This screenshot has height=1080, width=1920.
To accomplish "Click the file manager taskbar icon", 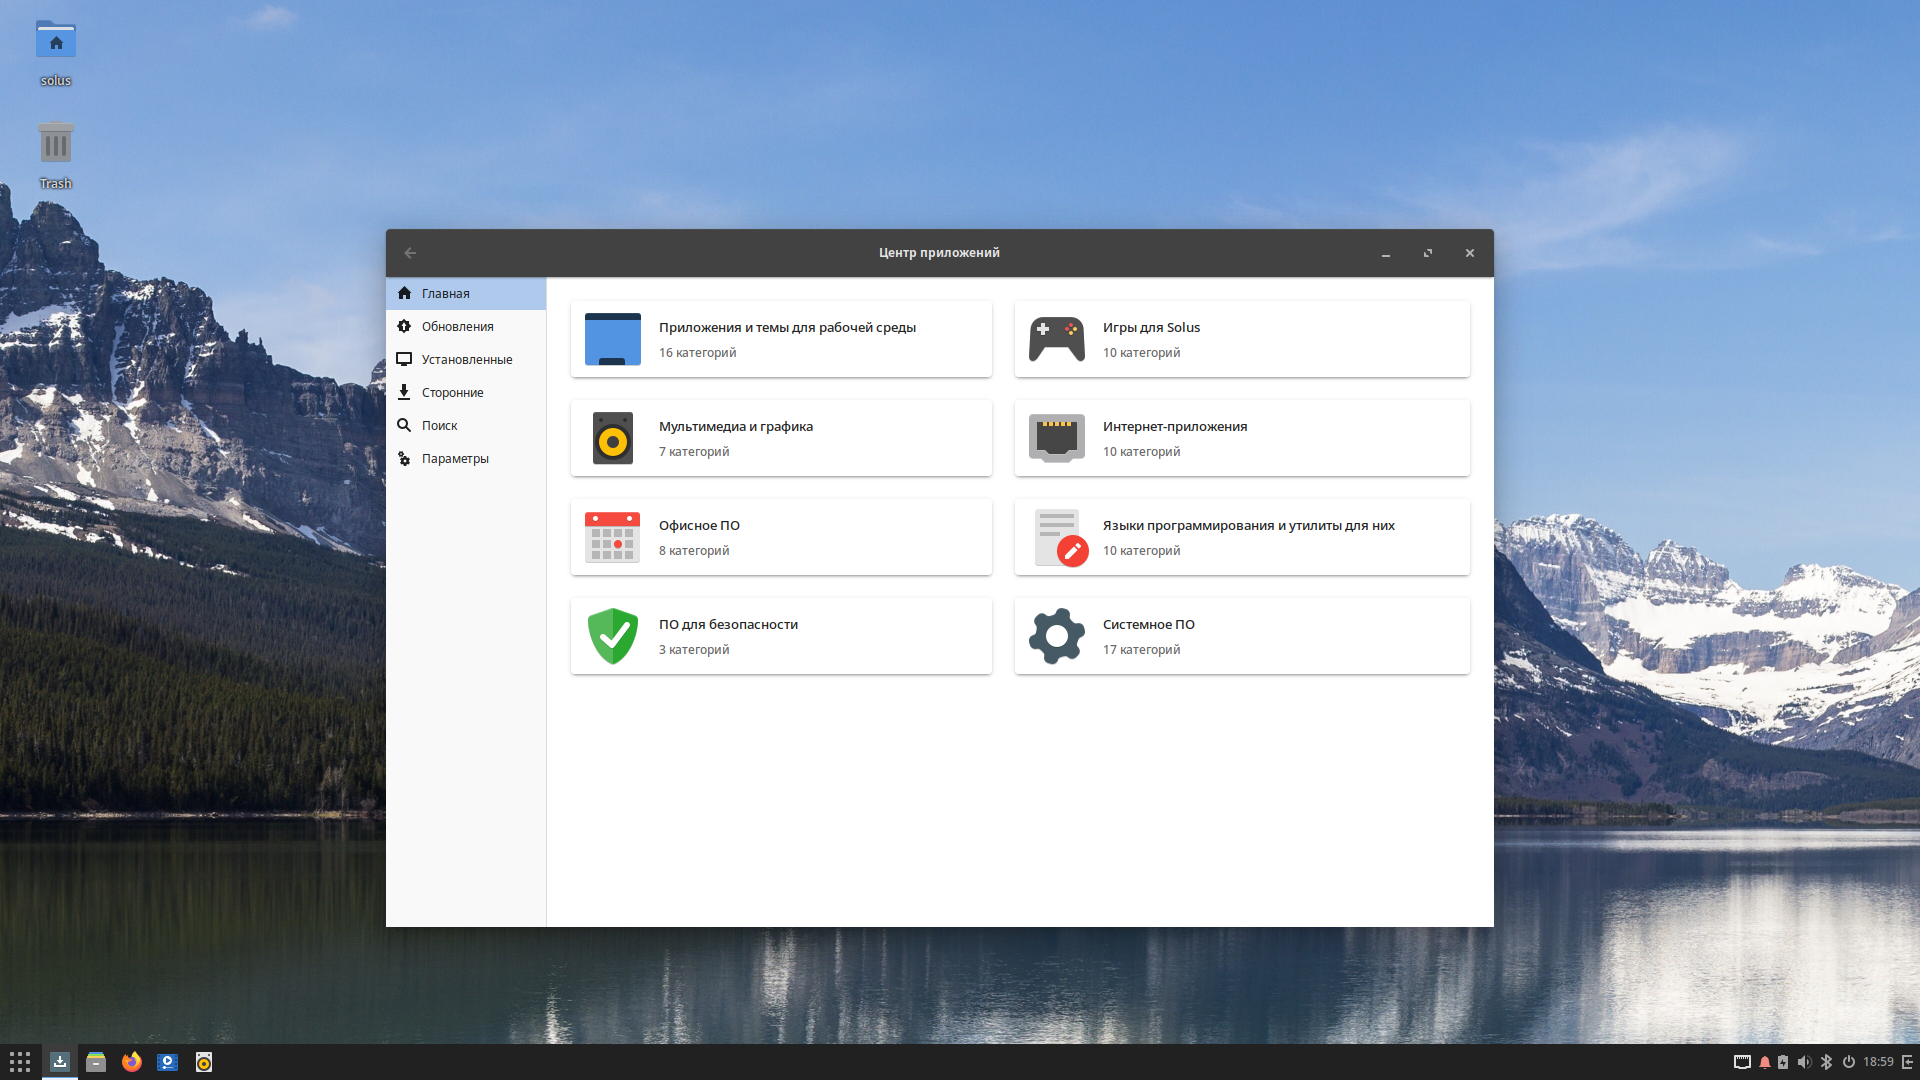I will (95, 1062).
